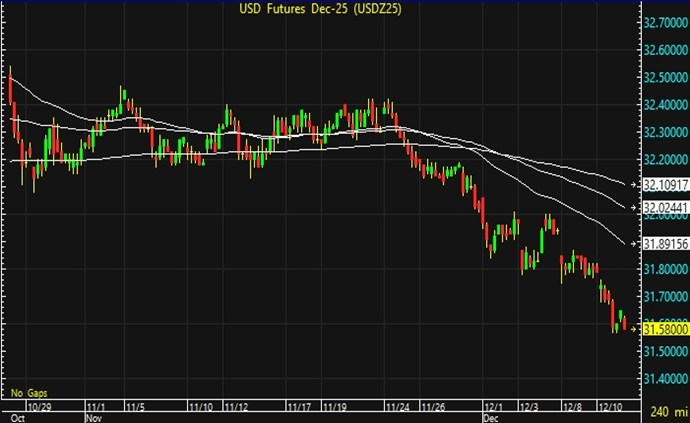Click the arrow marker beside 32.02441

[x=633, y=207]
